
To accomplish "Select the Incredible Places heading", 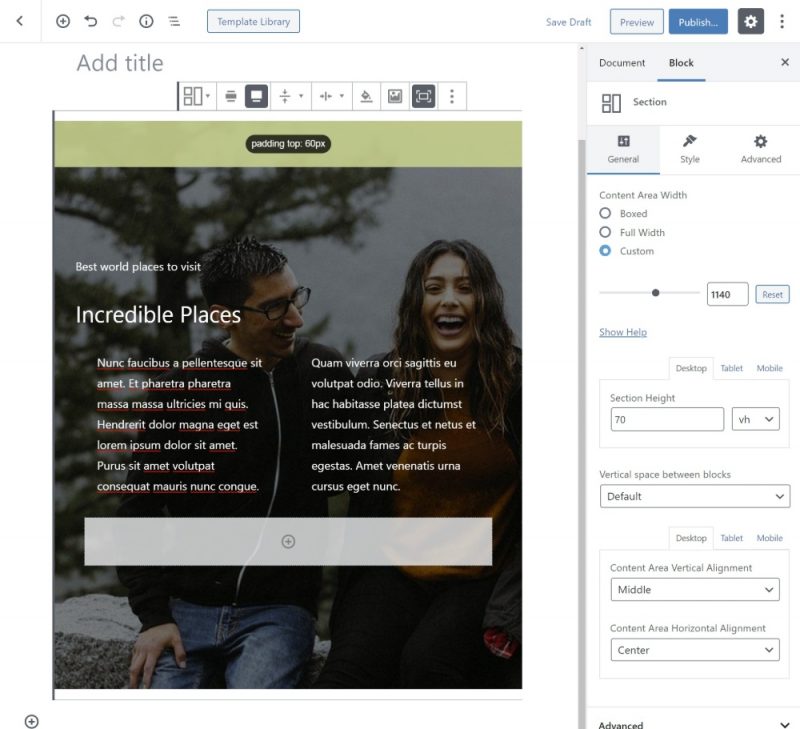I will (x=158, y=315).
